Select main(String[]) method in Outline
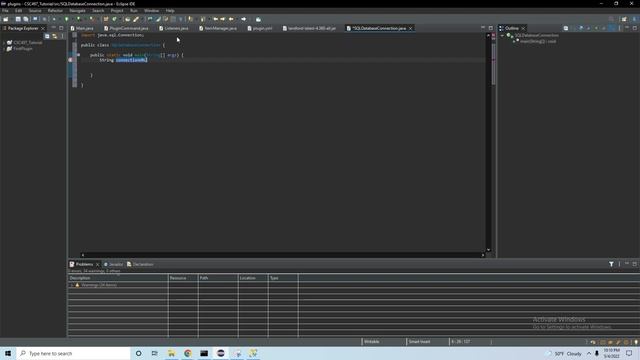This screenshot has width=640, height=360. pos(538,41)
